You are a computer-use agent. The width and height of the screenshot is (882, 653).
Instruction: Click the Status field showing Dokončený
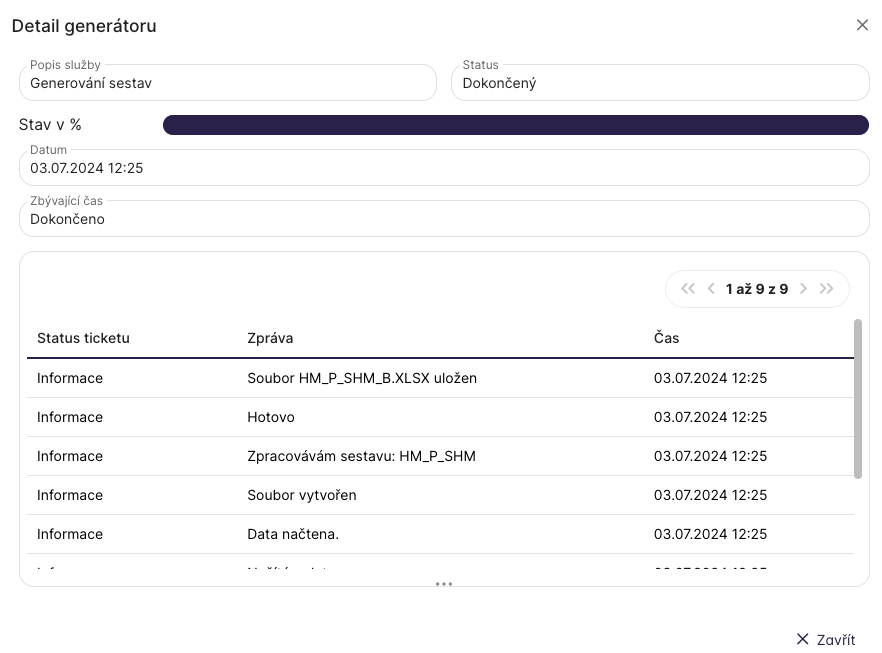click(660, 84)
